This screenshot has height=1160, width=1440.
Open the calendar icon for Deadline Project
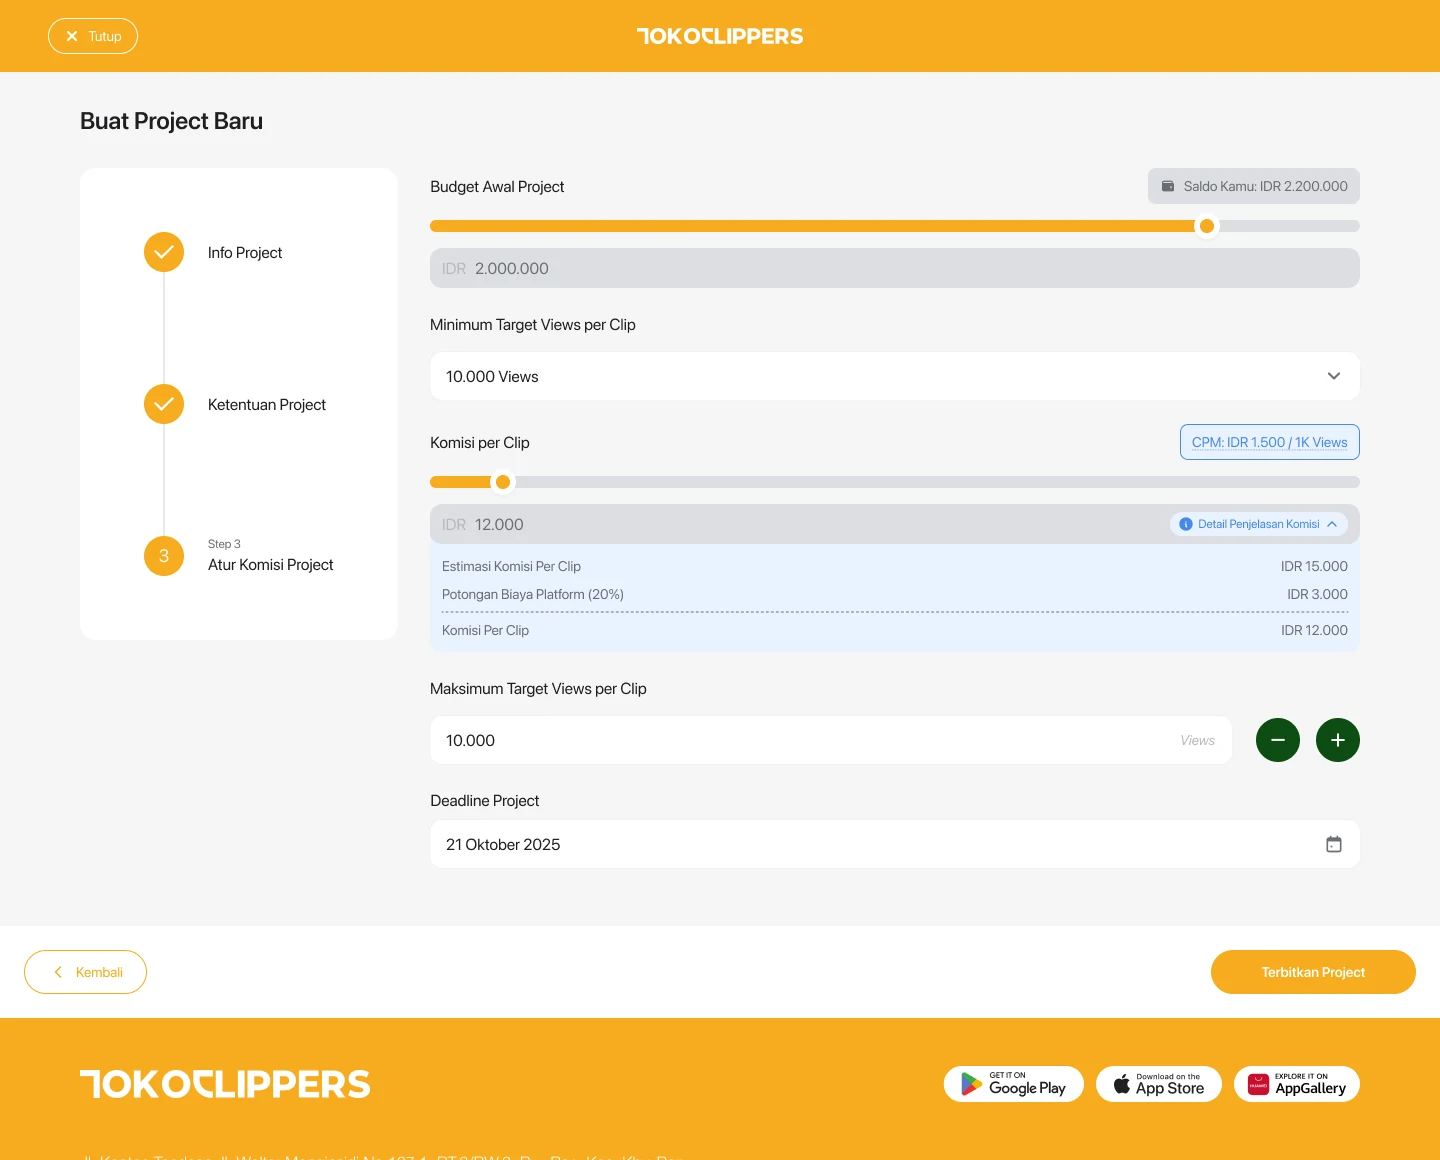pyautogui.click(x=1334, y=844)
